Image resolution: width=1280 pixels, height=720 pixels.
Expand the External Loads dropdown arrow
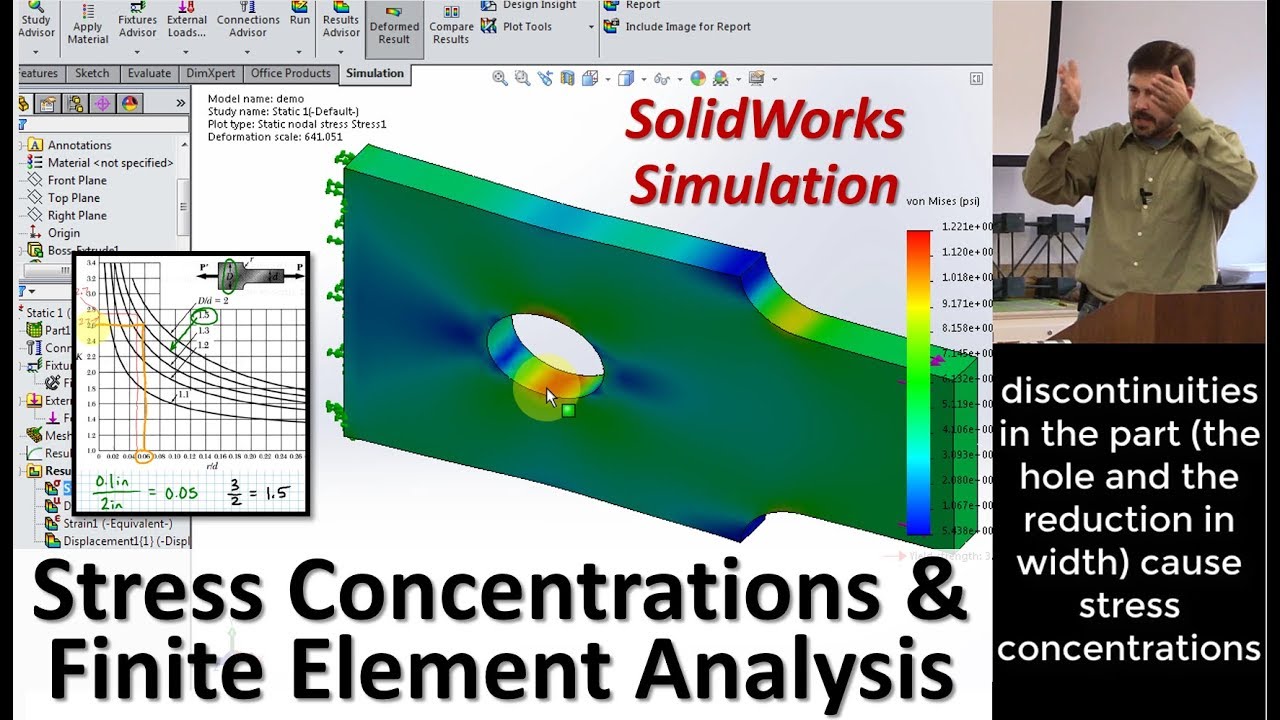click(187, 51)
